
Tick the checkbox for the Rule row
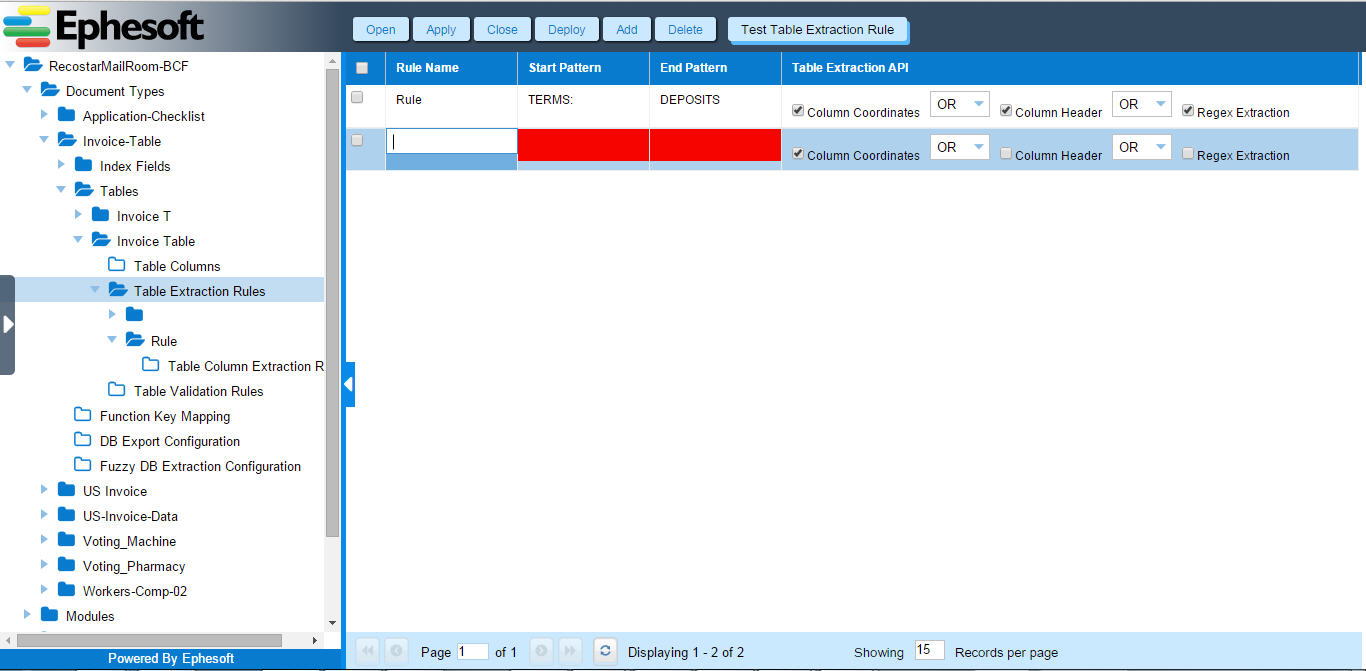(x=357, y=97)
